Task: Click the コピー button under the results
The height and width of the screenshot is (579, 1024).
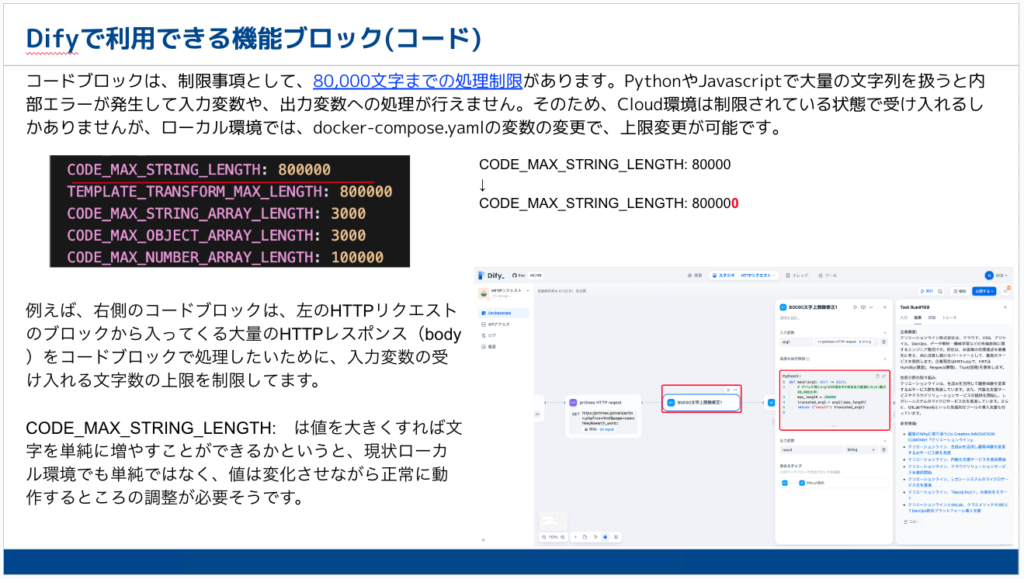Action: click(x=911, y=522)
